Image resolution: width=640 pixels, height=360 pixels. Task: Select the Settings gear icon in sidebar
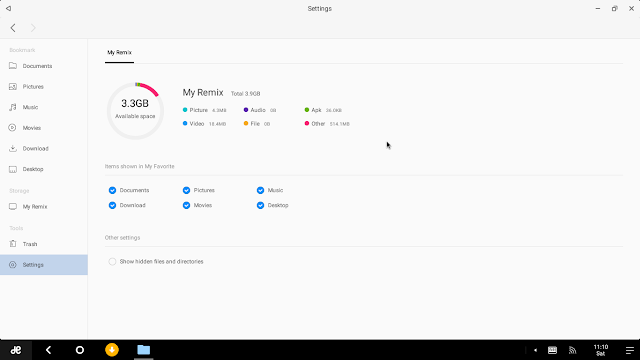13,264
